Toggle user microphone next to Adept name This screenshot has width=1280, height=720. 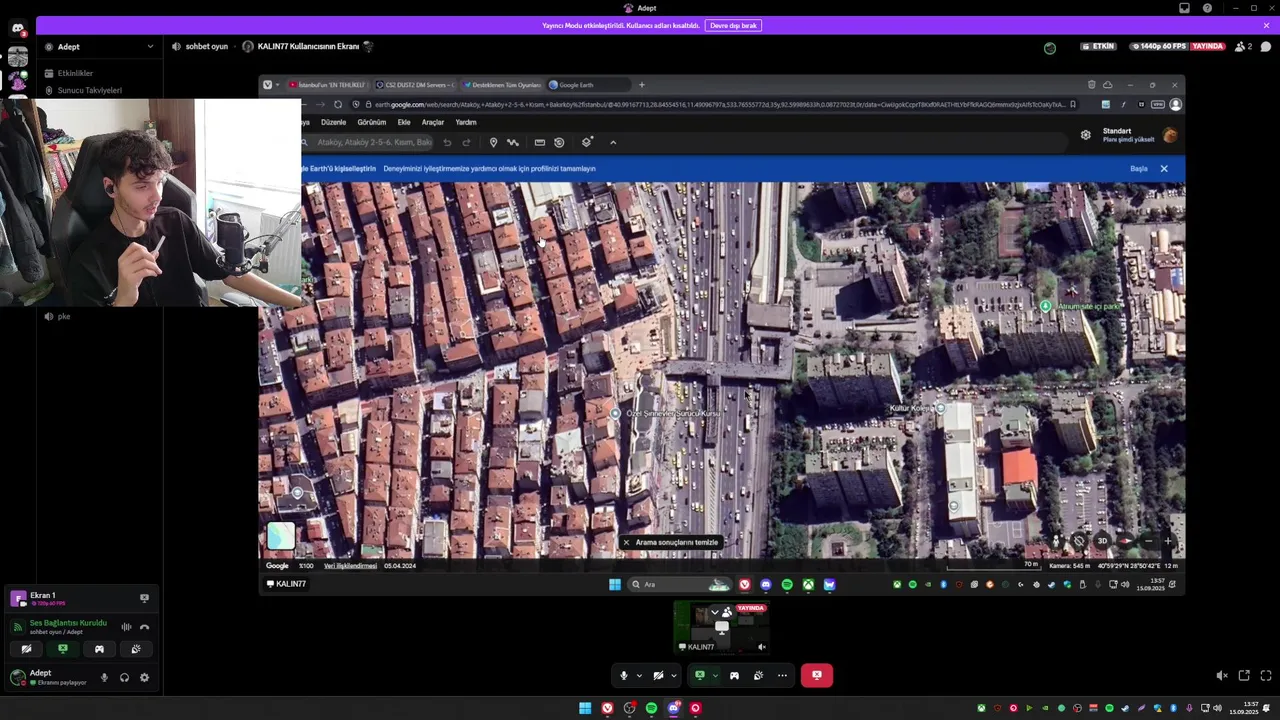[x=104, y=677]
